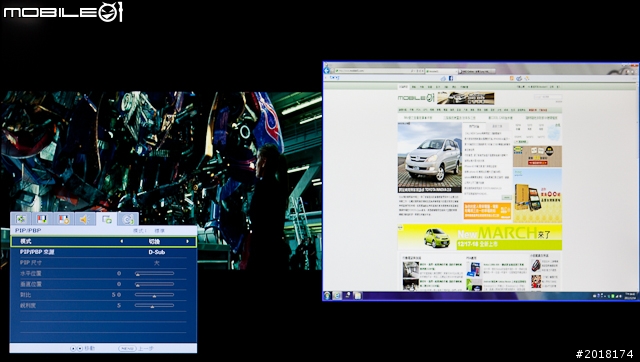Viewport: 640px width, 362px height.
Task: Click the IKEA advertisement on right column
Action: coord(538,156)
